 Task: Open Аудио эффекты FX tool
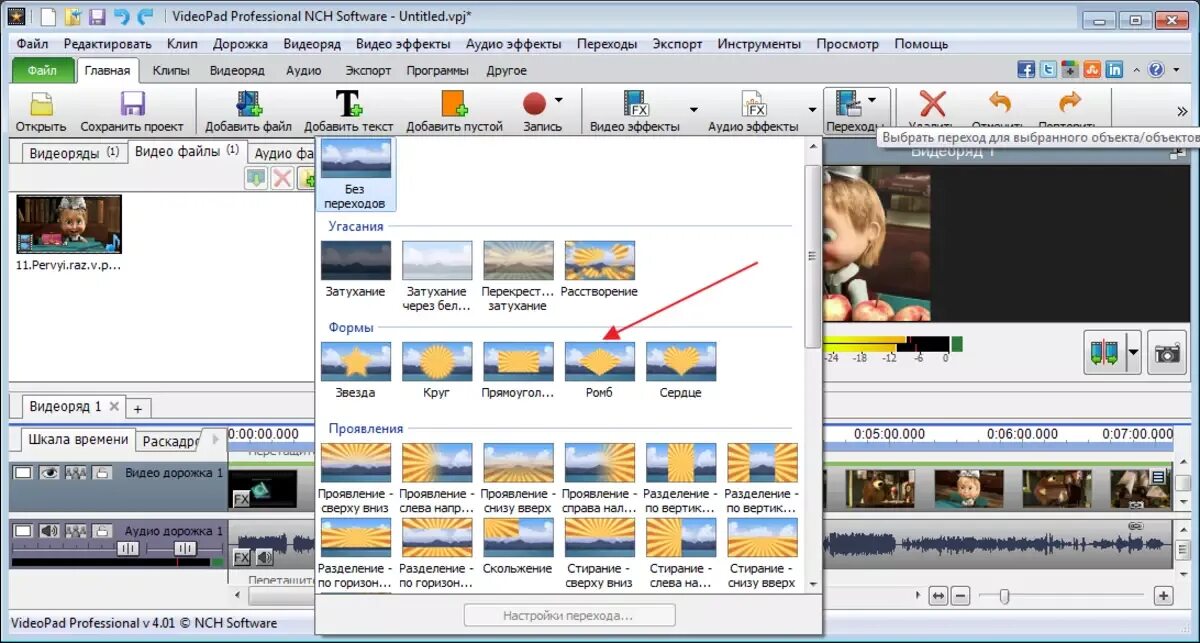tap(753, 104)
